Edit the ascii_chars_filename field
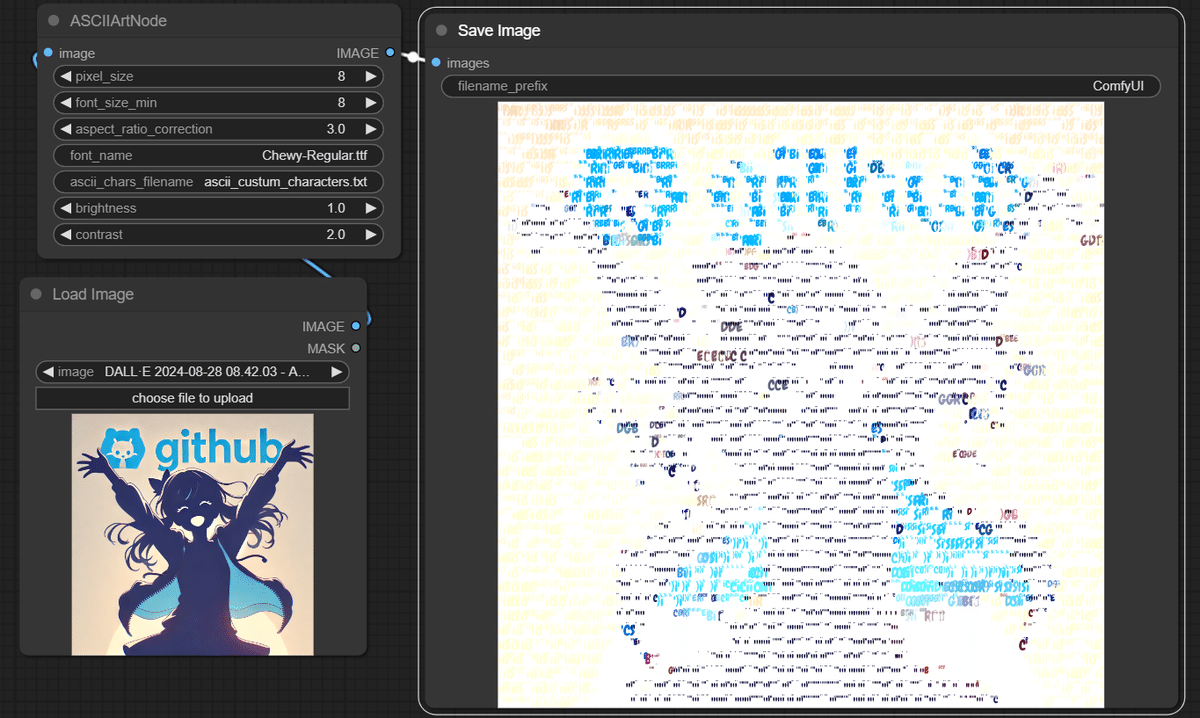 point(218,182)
